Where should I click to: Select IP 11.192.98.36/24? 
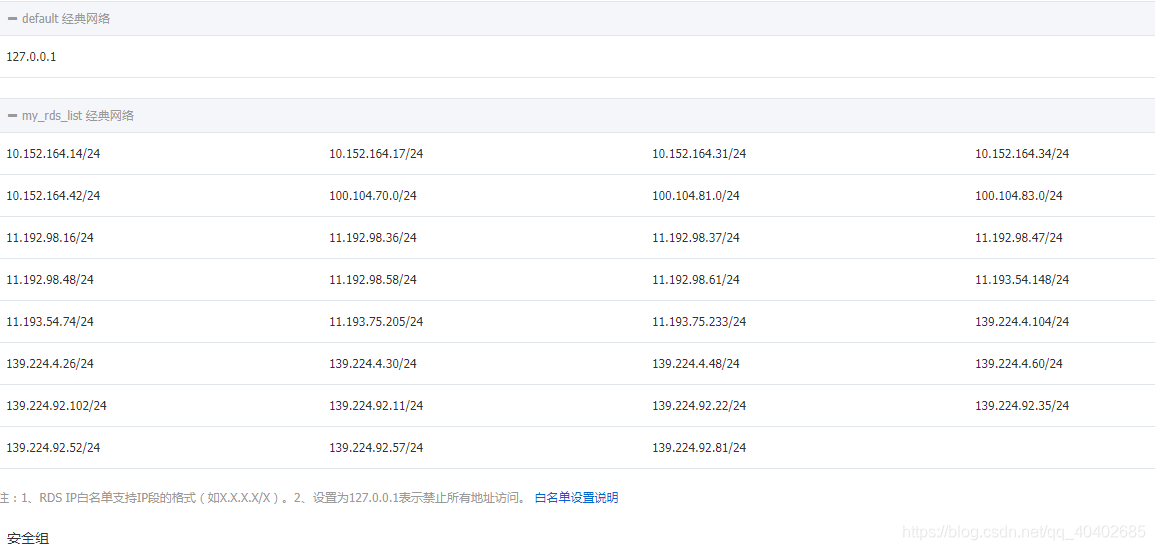click(373, 238)
